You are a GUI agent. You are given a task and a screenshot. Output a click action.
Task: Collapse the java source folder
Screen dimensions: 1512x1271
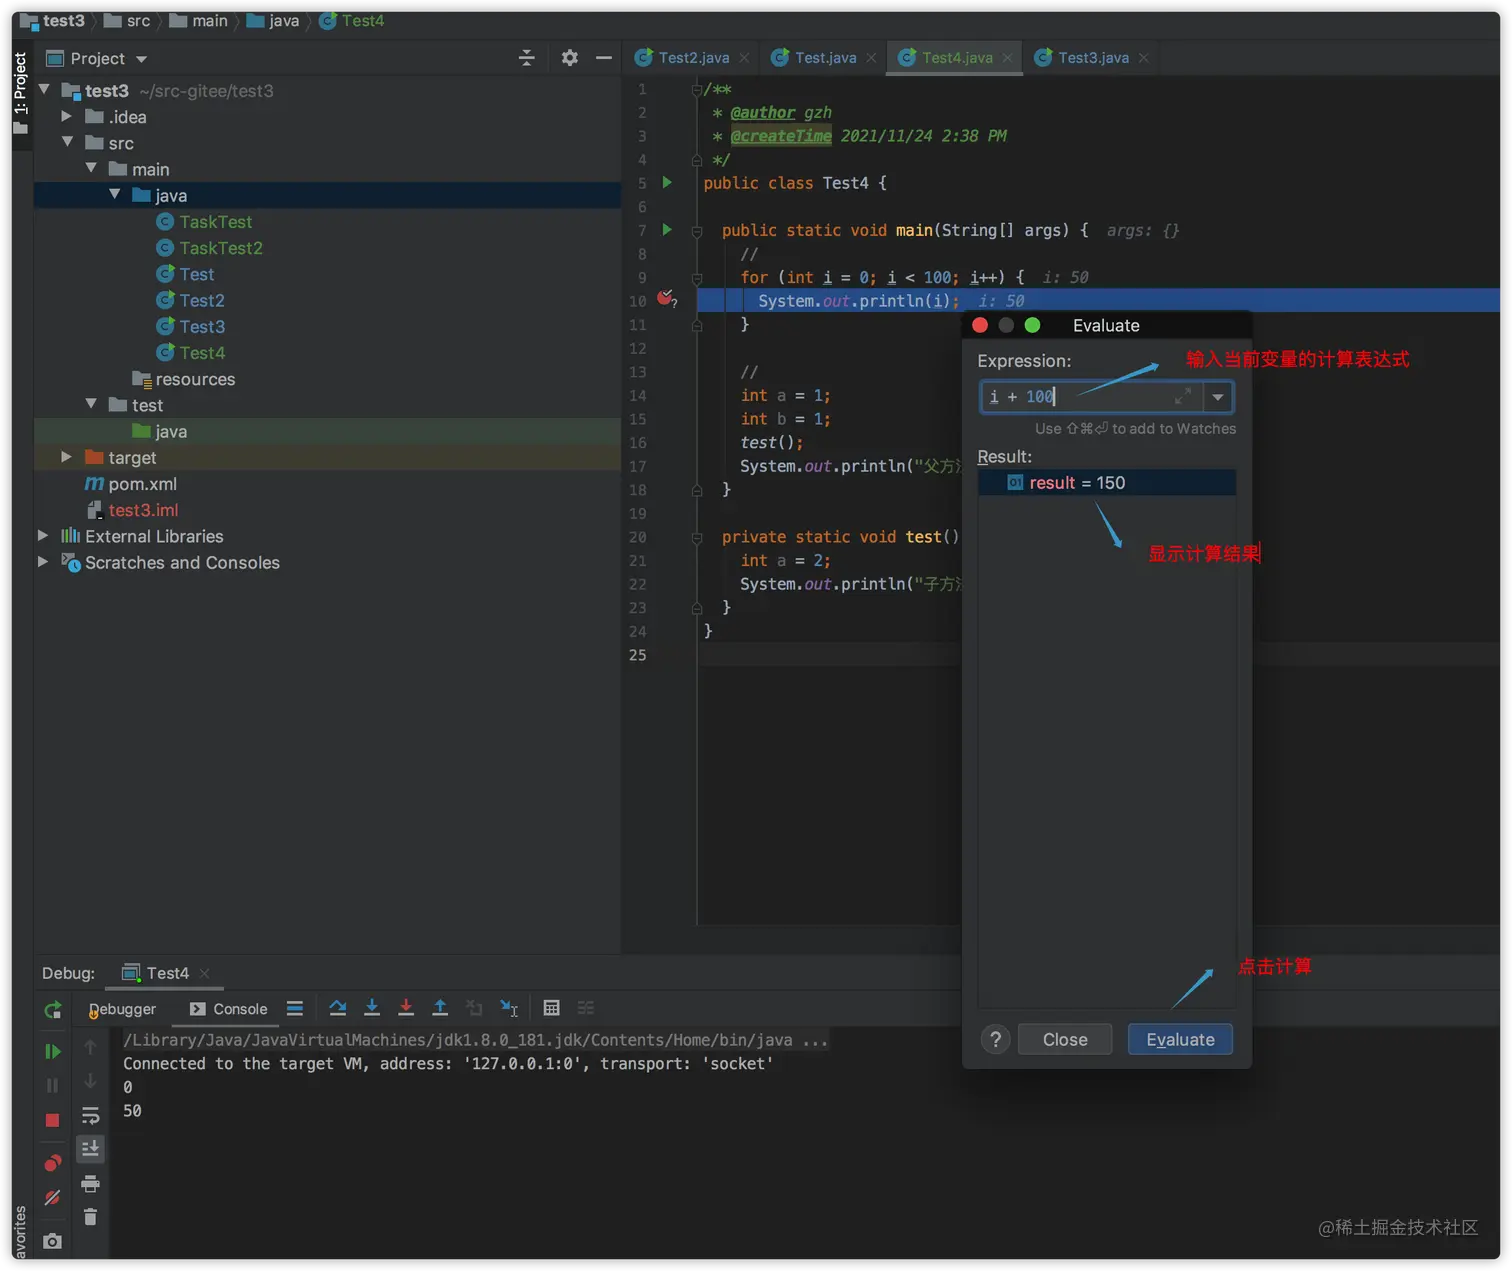coord(114,194)
